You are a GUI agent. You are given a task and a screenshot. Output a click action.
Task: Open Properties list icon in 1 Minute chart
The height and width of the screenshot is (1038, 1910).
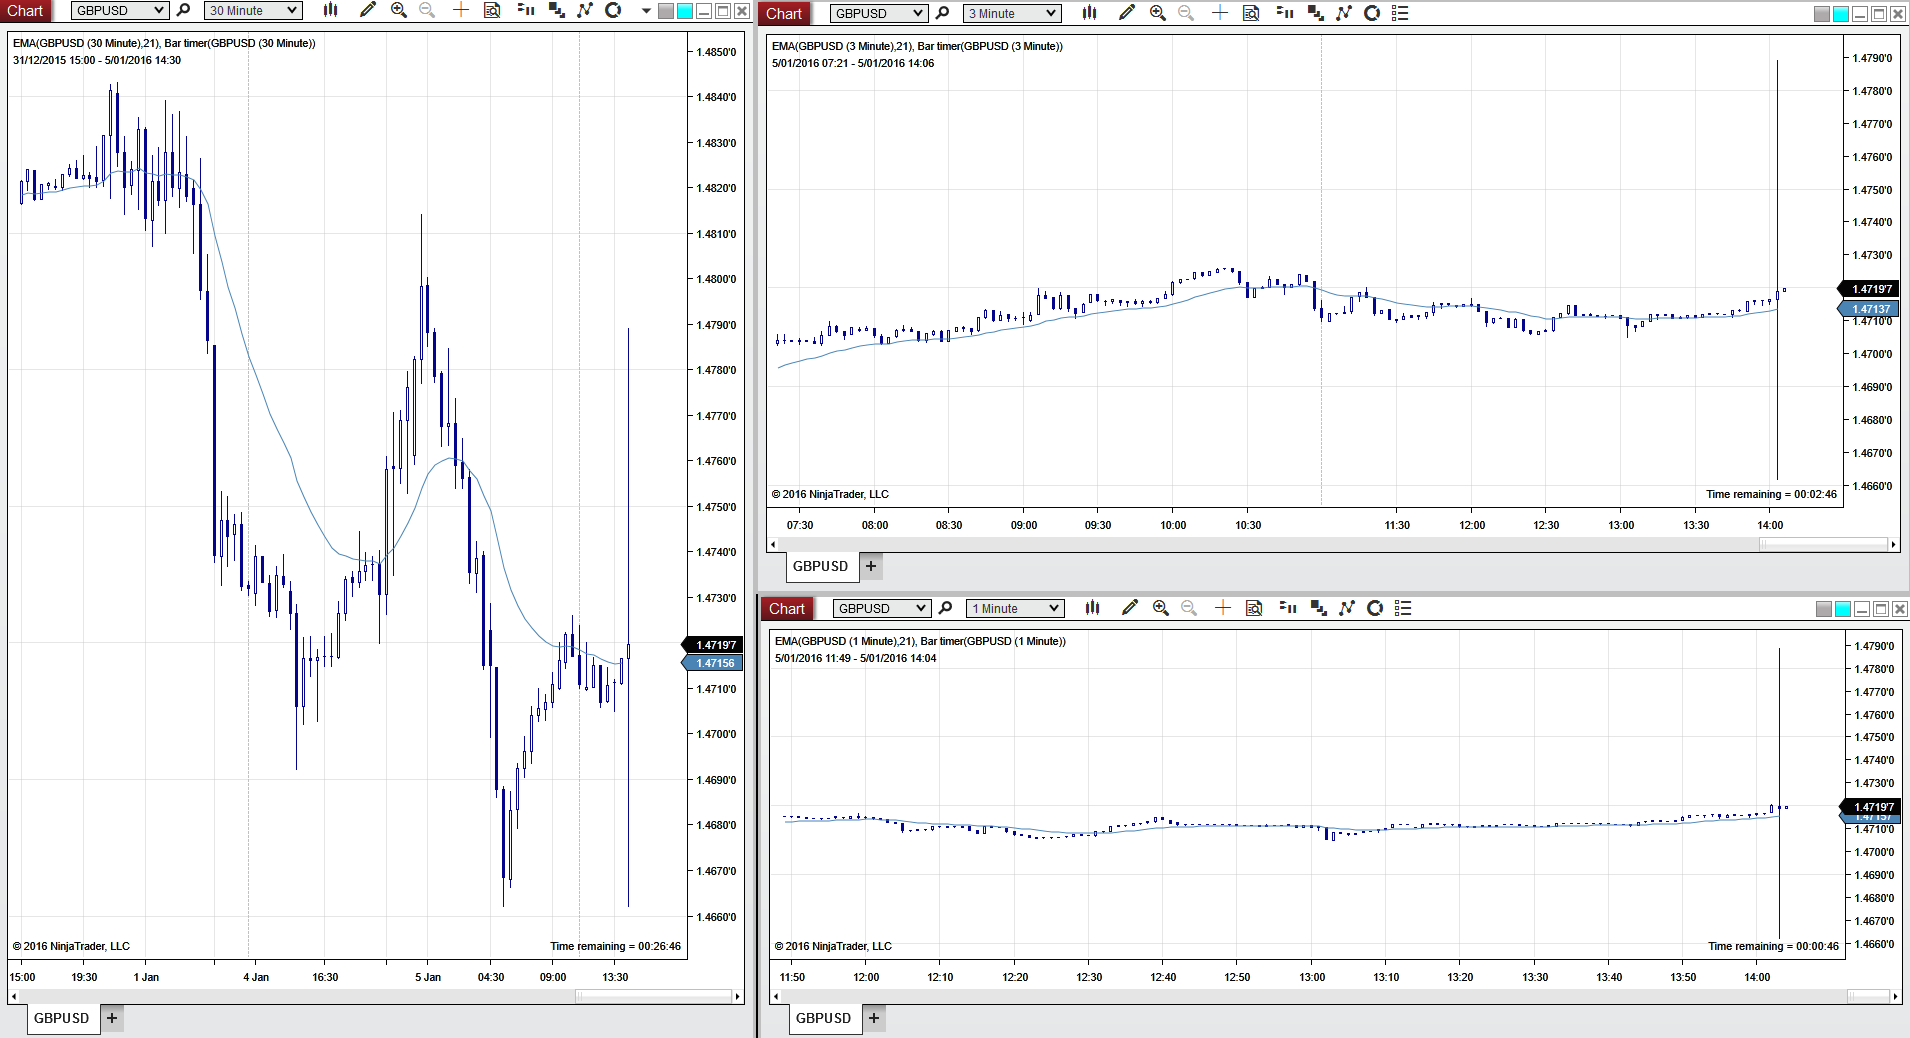pyautogui.click(x=1403, y=608)
